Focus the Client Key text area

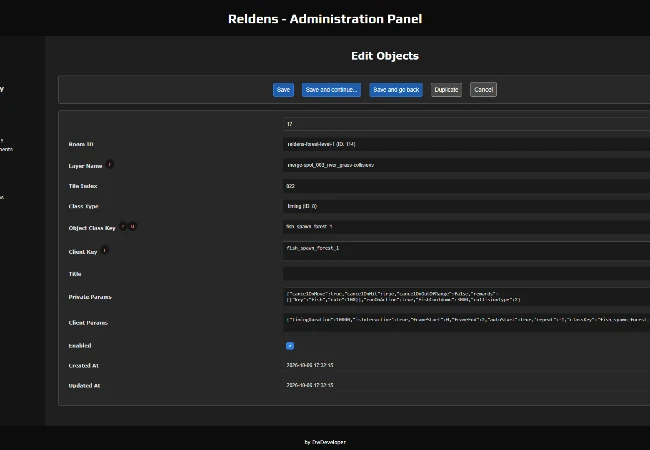tap(466, 251)
